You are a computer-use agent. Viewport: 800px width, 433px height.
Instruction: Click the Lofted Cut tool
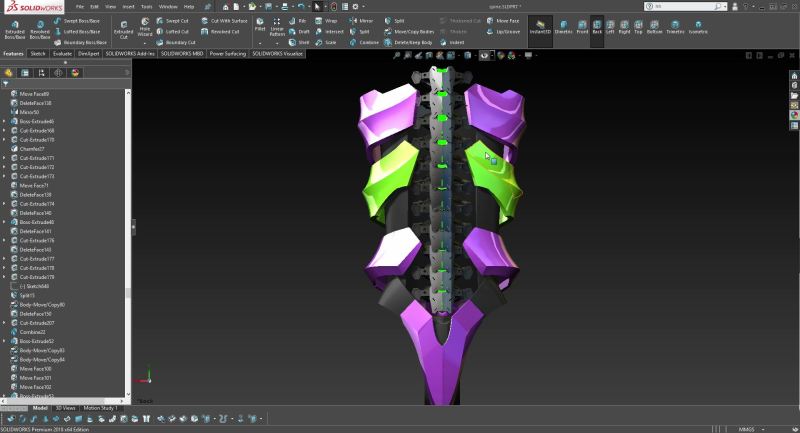(x=172, y=32)
